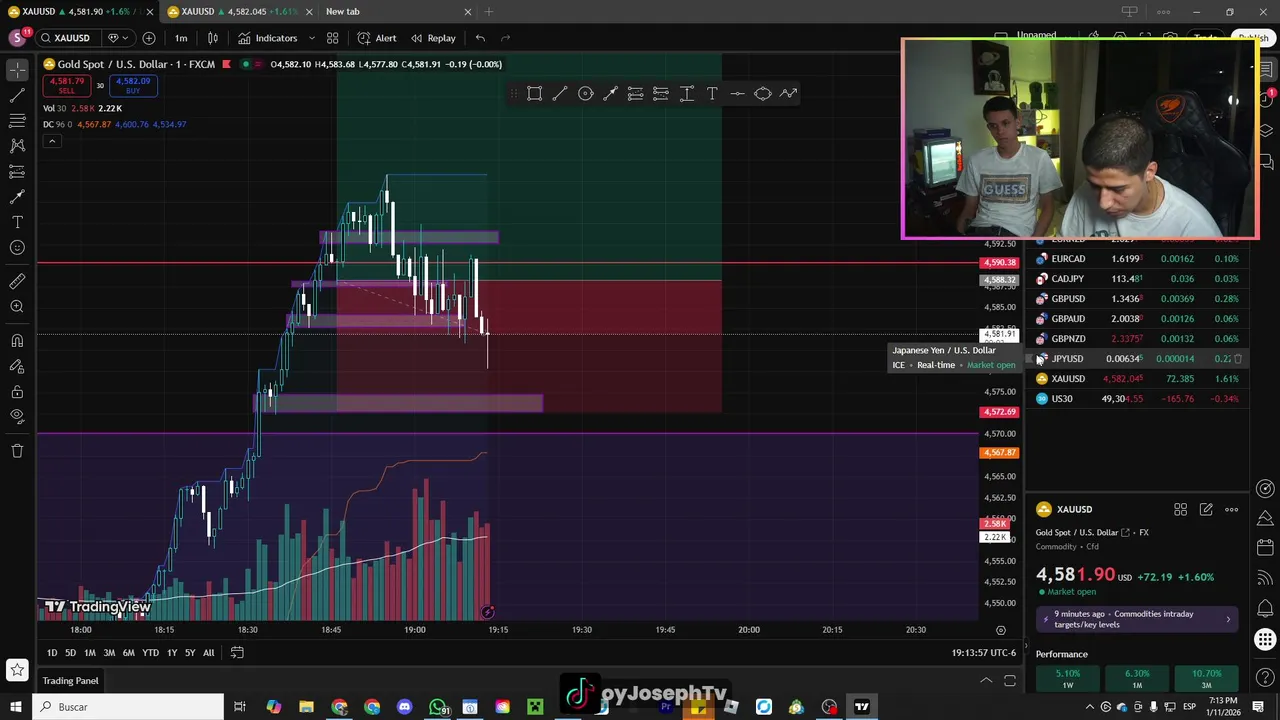The height and width of the screenshot is (720, 1280).
Task: Open XAUUSD details panel more options
Action: click(x=1231, y=510)
